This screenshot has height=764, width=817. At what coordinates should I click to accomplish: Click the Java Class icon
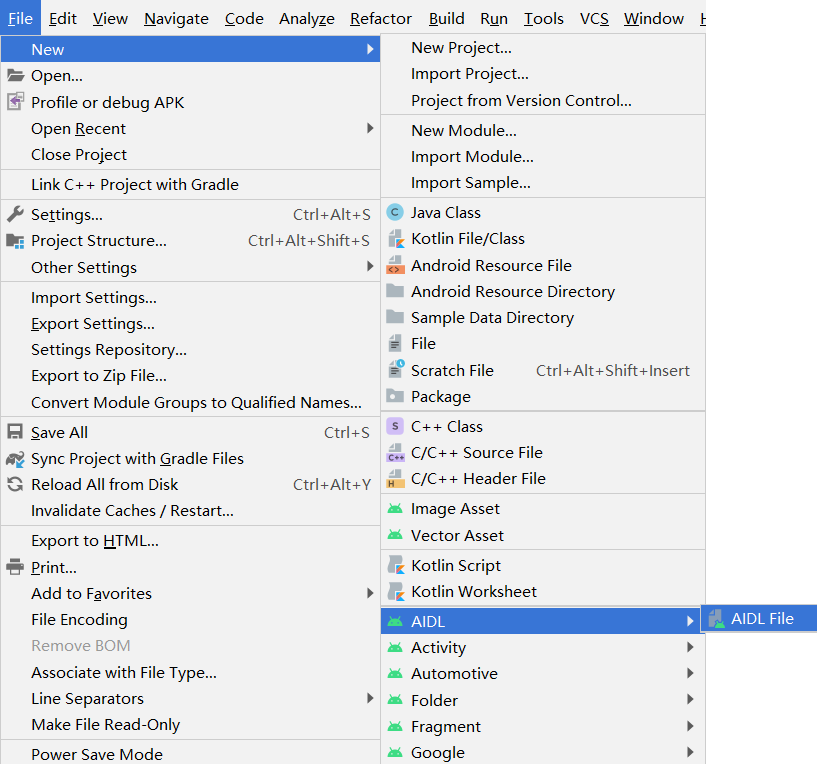pyautogui.click(x=395, y=212)
